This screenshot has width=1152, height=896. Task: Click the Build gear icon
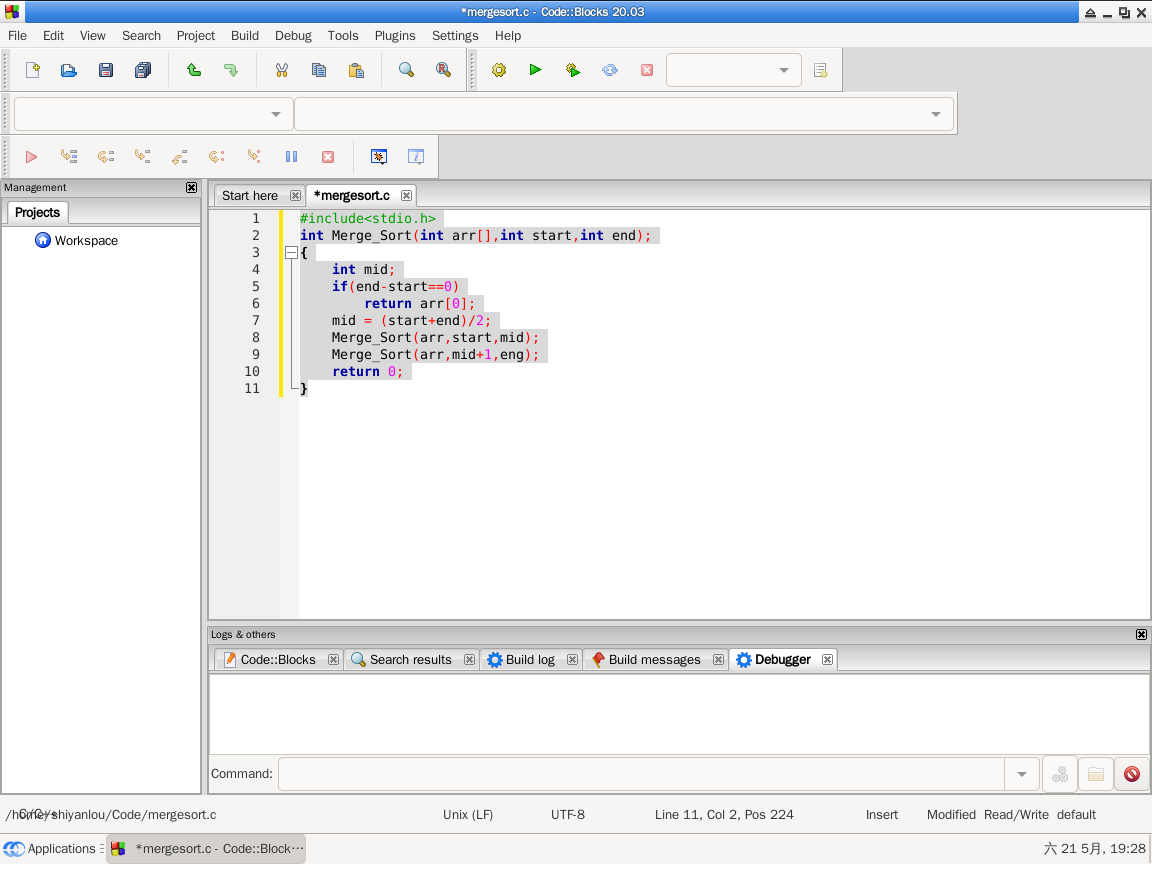pos(499,70)
